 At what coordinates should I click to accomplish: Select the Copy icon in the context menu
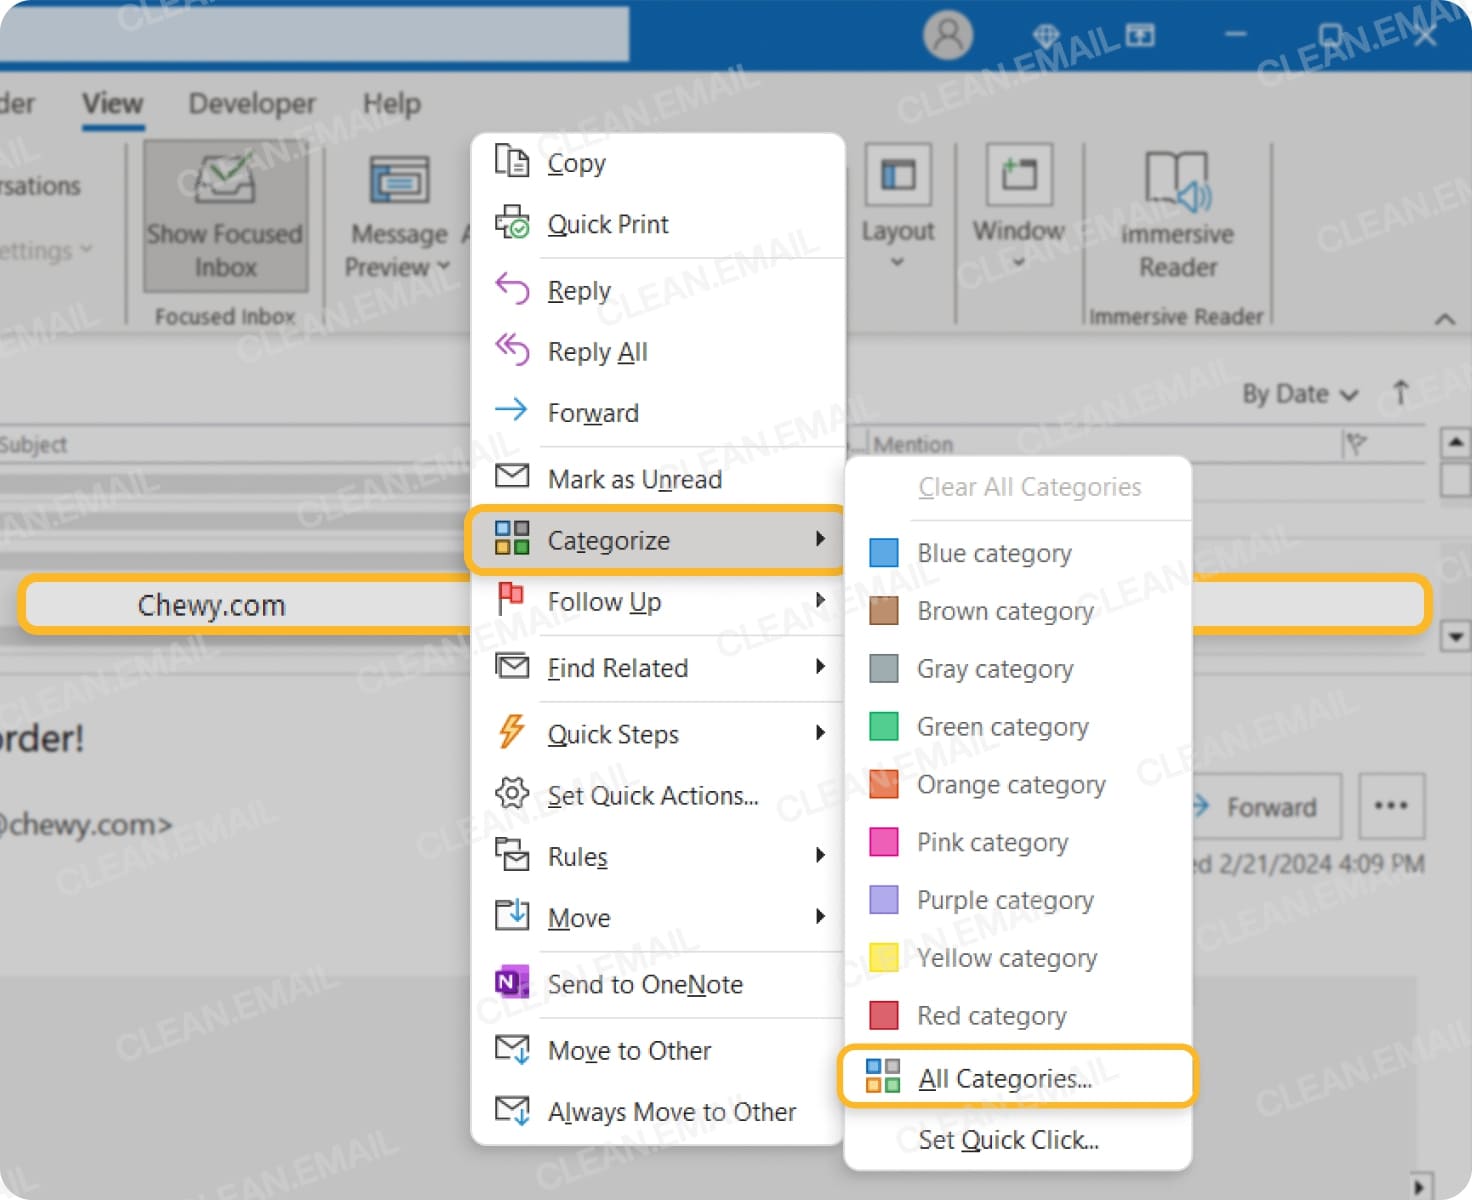coord(512,161)
